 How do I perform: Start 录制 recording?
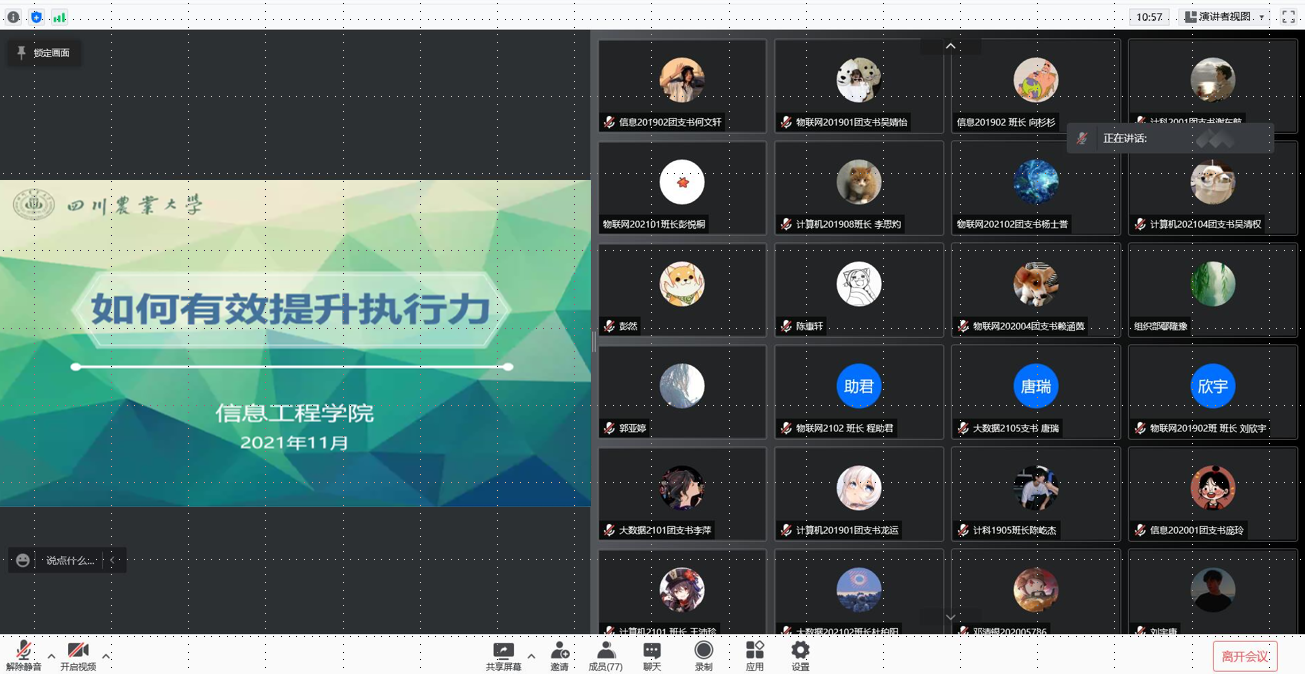[x=703, y=656]
